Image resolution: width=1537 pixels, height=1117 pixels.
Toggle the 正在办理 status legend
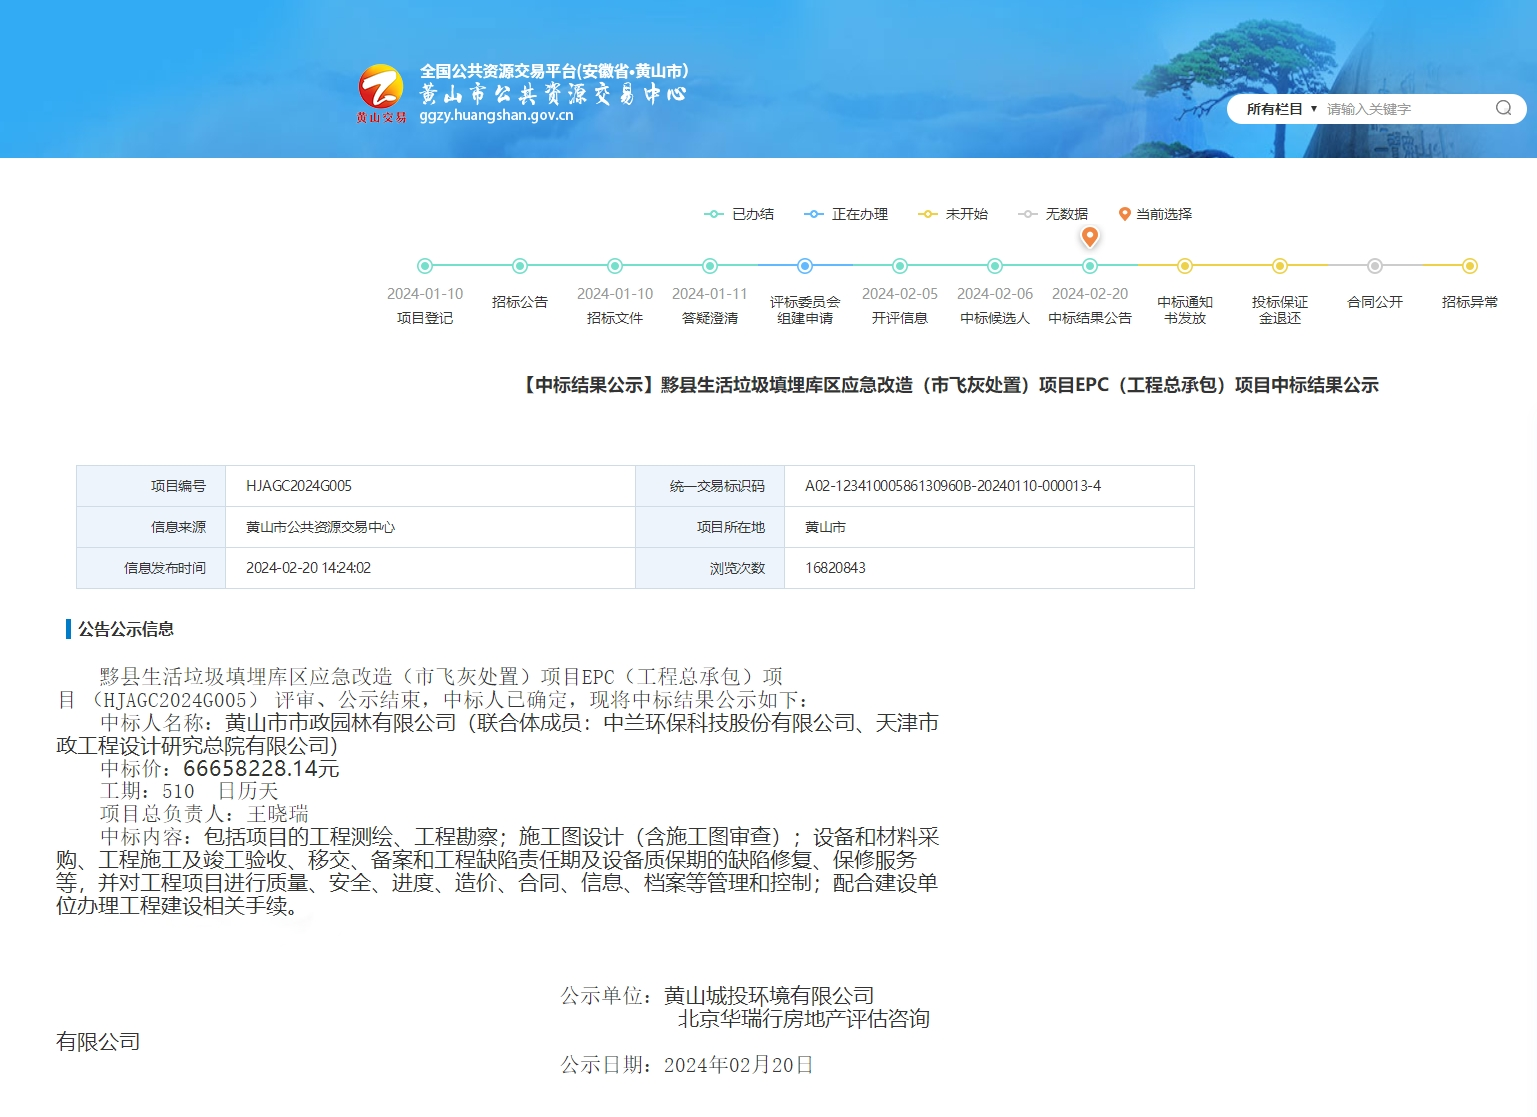tap(846, 213)
